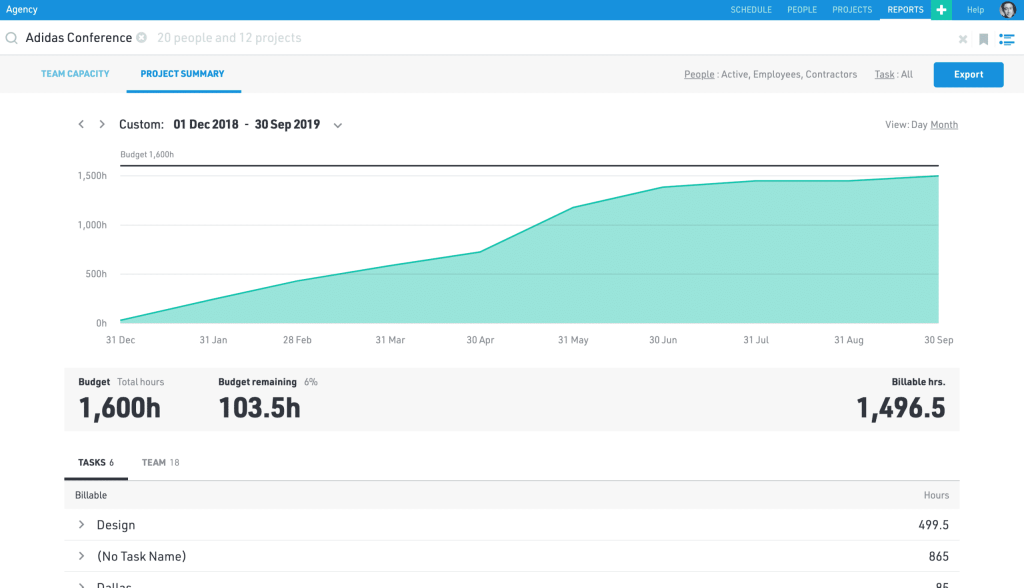This screenshot has height=588, width=1024.
Task: Toggle the Task filter set to All
Action: click(893, 74)
